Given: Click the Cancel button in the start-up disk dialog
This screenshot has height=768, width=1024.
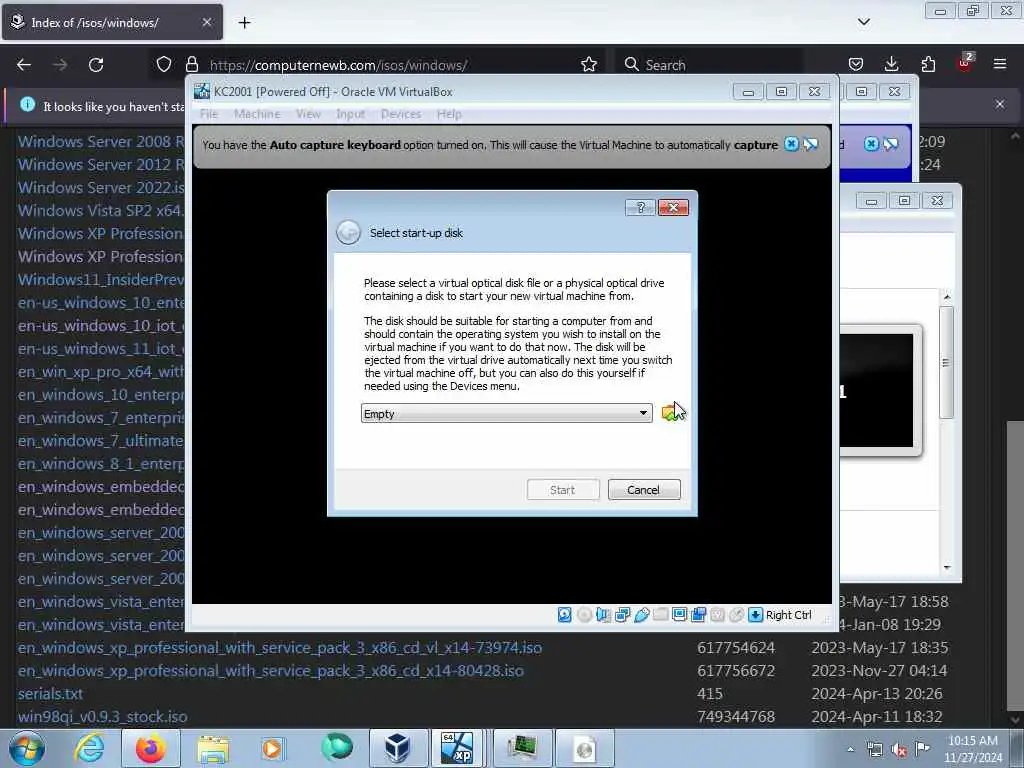Looking at the screenshot, I should [643, 490].
